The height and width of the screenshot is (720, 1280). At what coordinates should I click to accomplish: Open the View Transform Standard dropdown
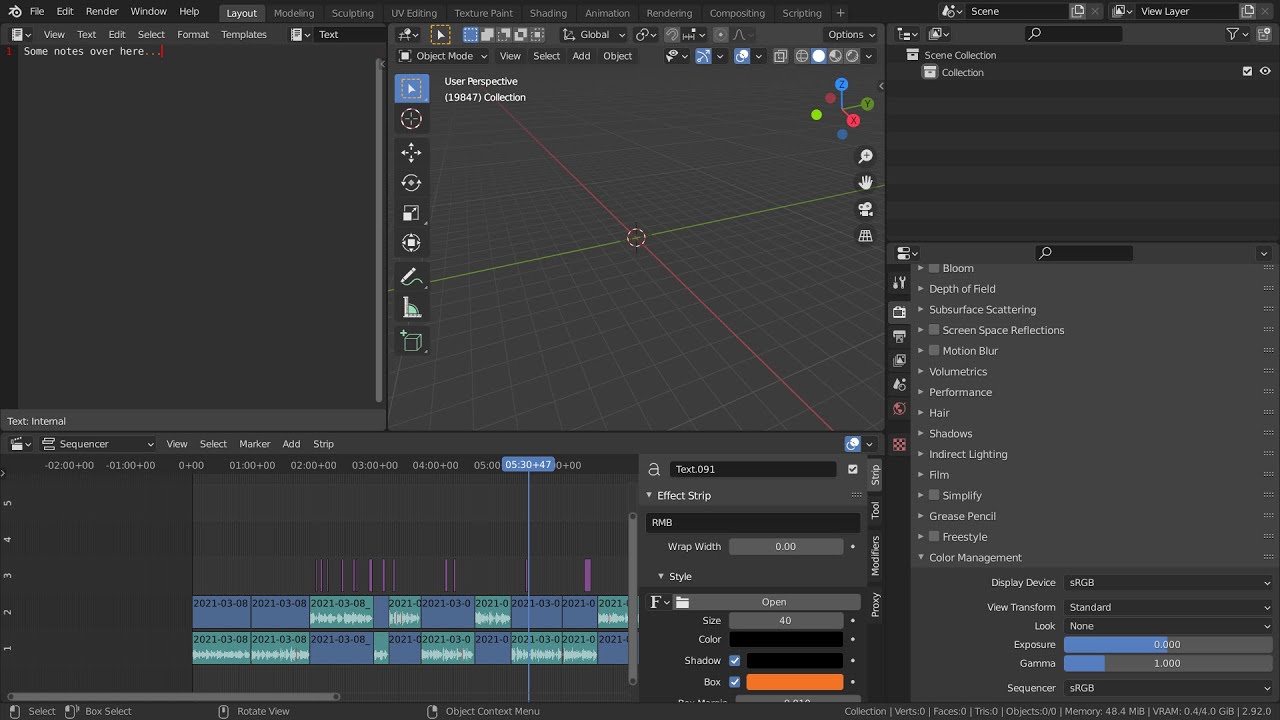pos(1169,607)
